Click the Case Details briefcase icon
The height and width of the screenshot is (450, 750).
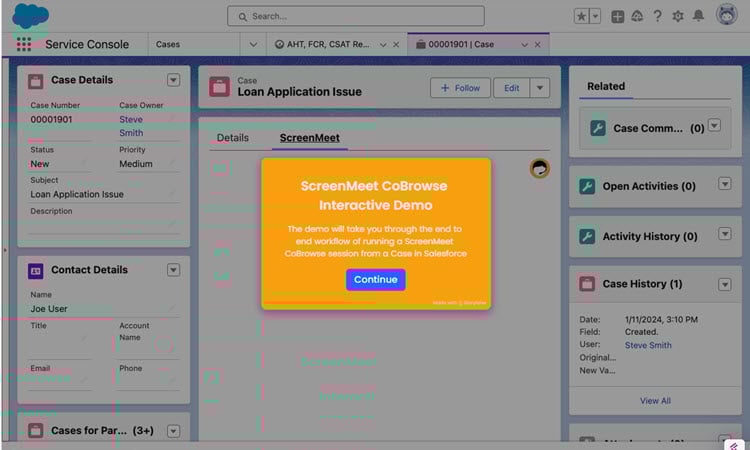[35, 81]
